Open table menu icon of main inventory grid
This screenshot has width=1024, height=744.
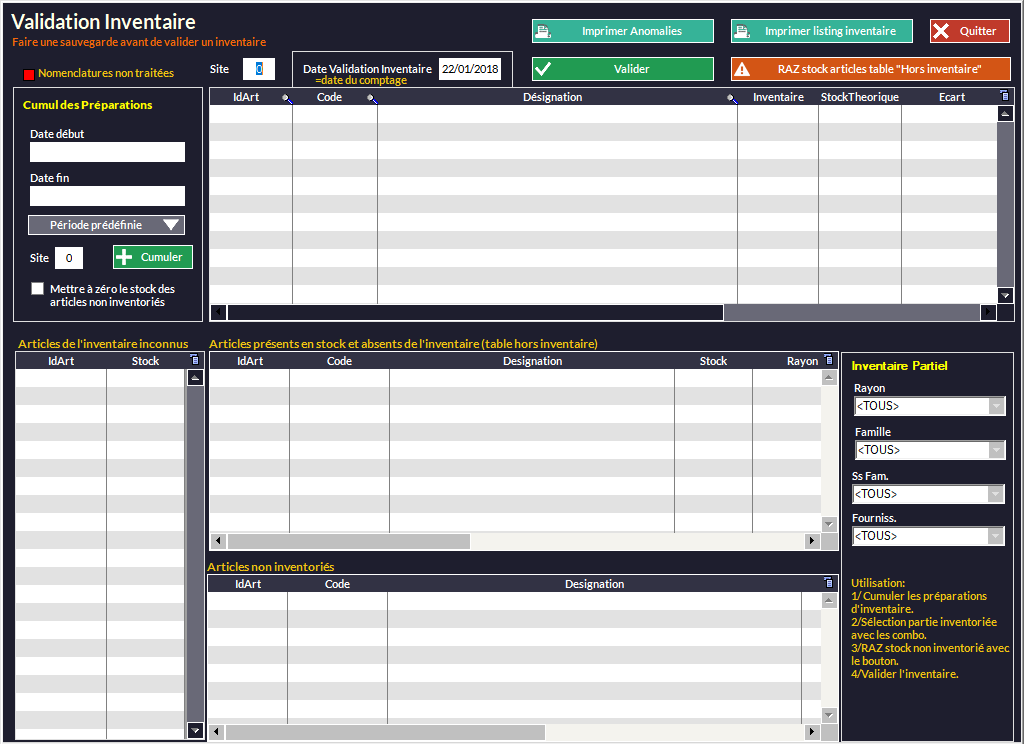tap(1005, 96)
